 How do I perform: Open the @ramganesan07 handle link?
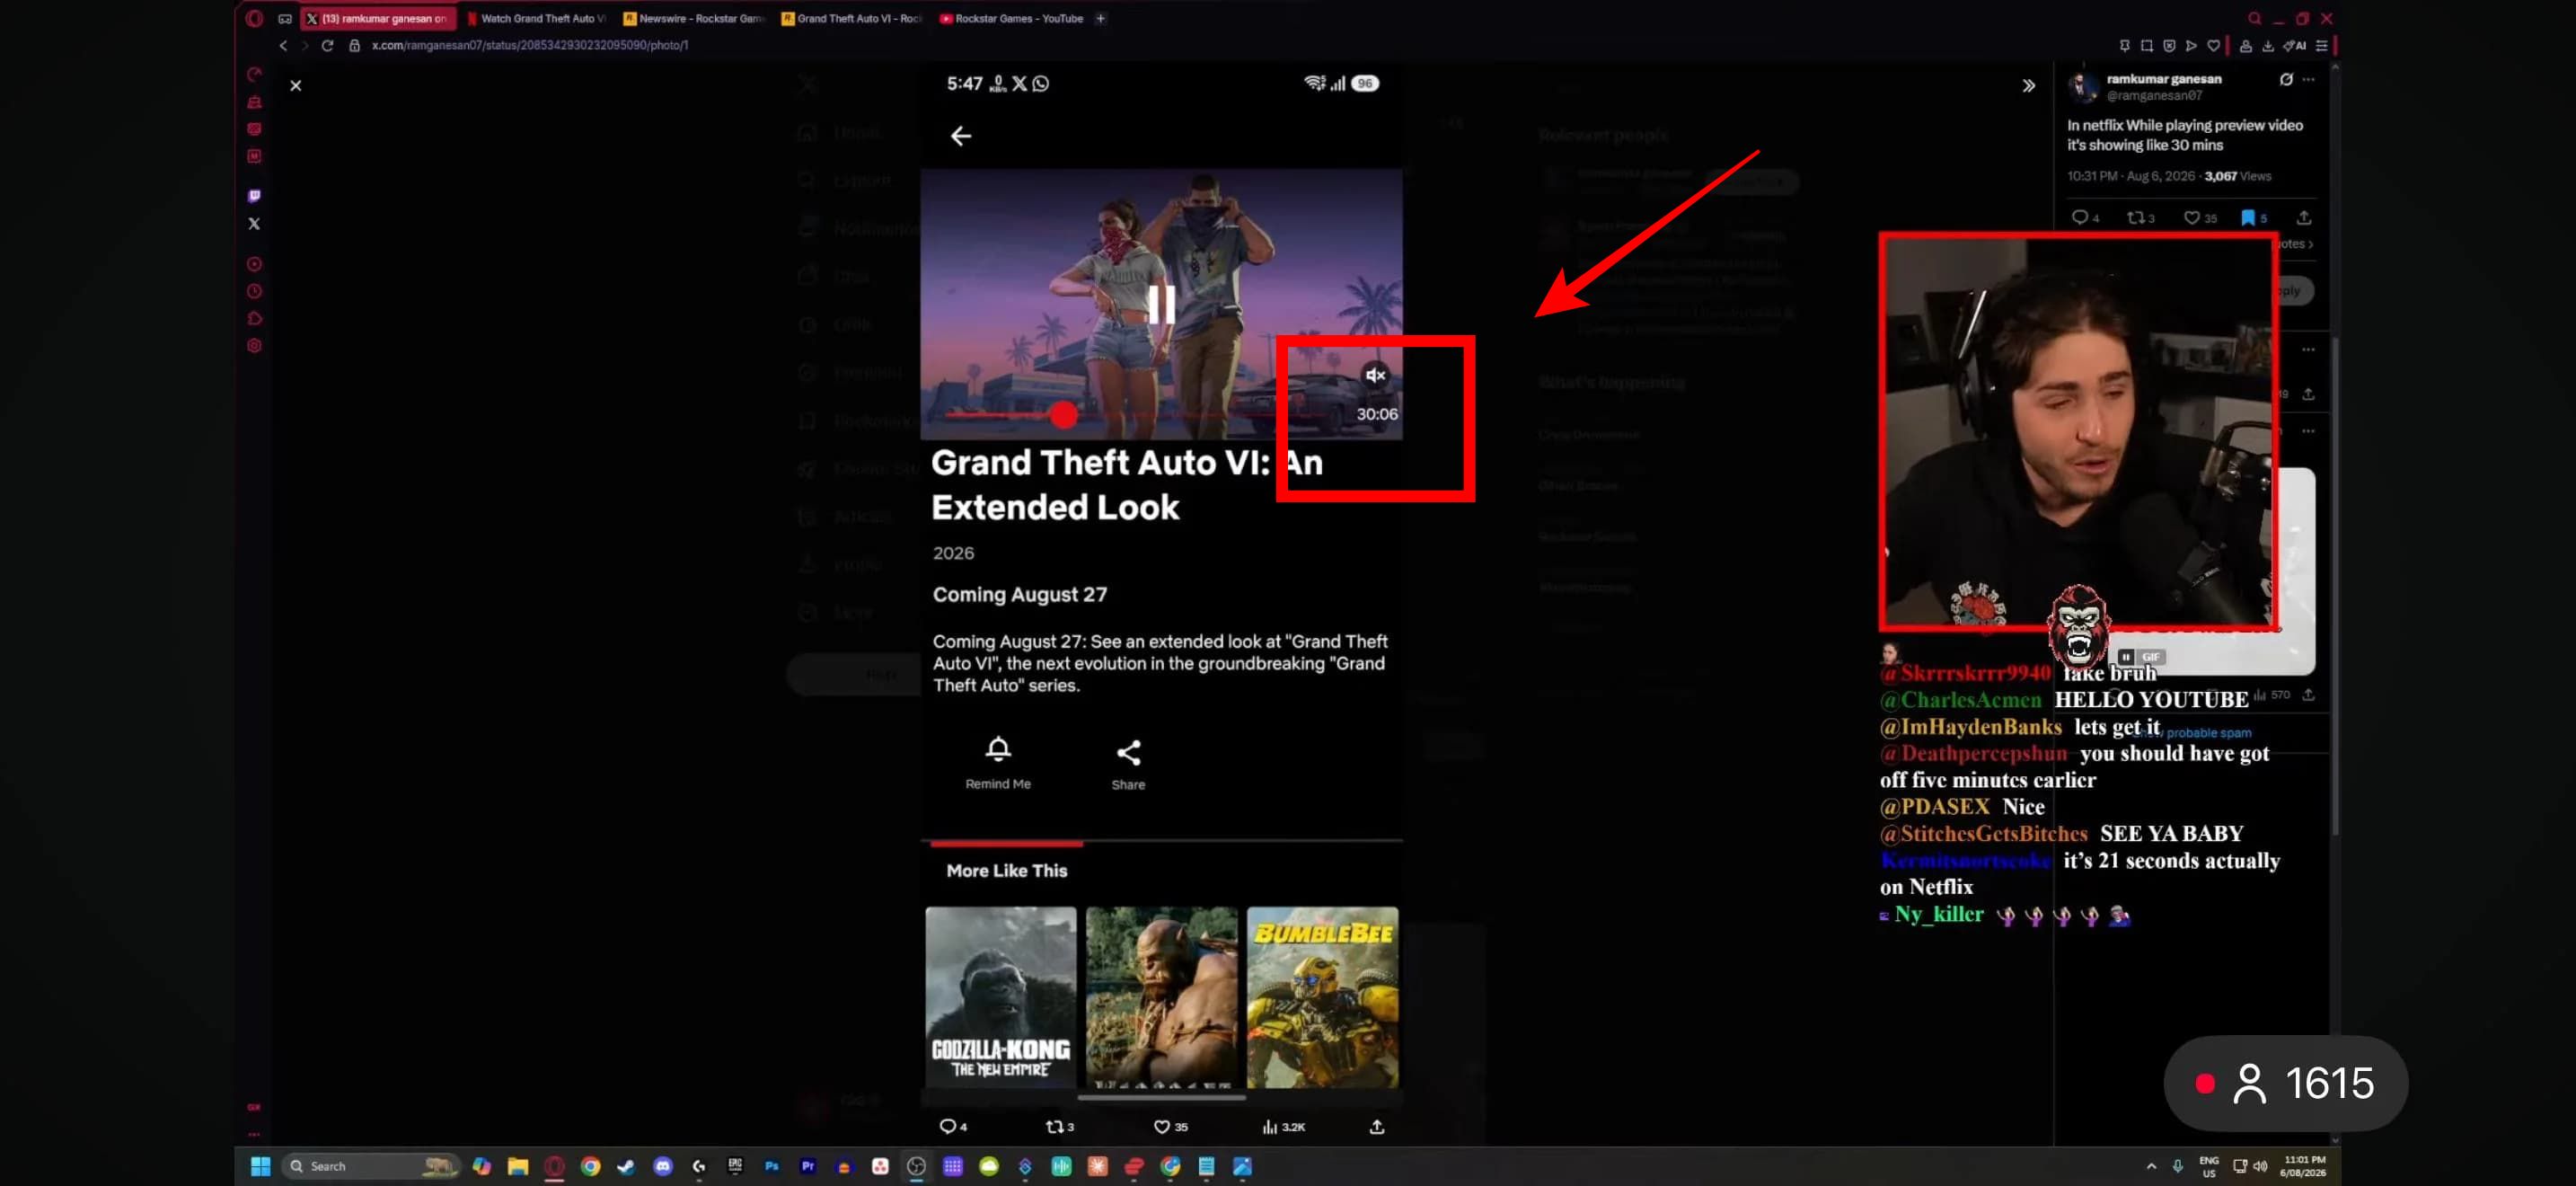click(2154, 96)
